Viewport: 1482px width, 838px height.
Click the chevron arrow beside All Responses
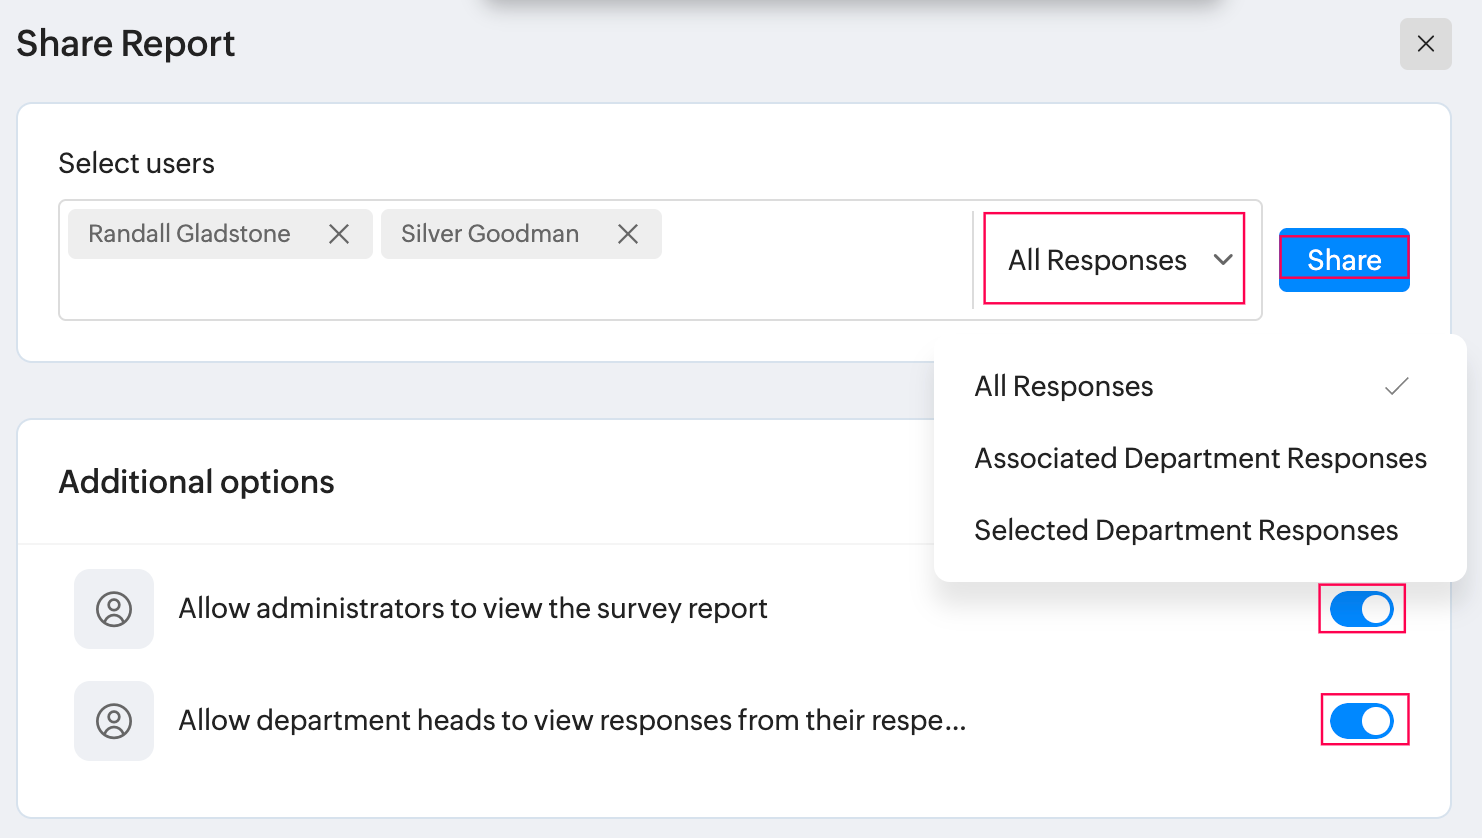1222,260
